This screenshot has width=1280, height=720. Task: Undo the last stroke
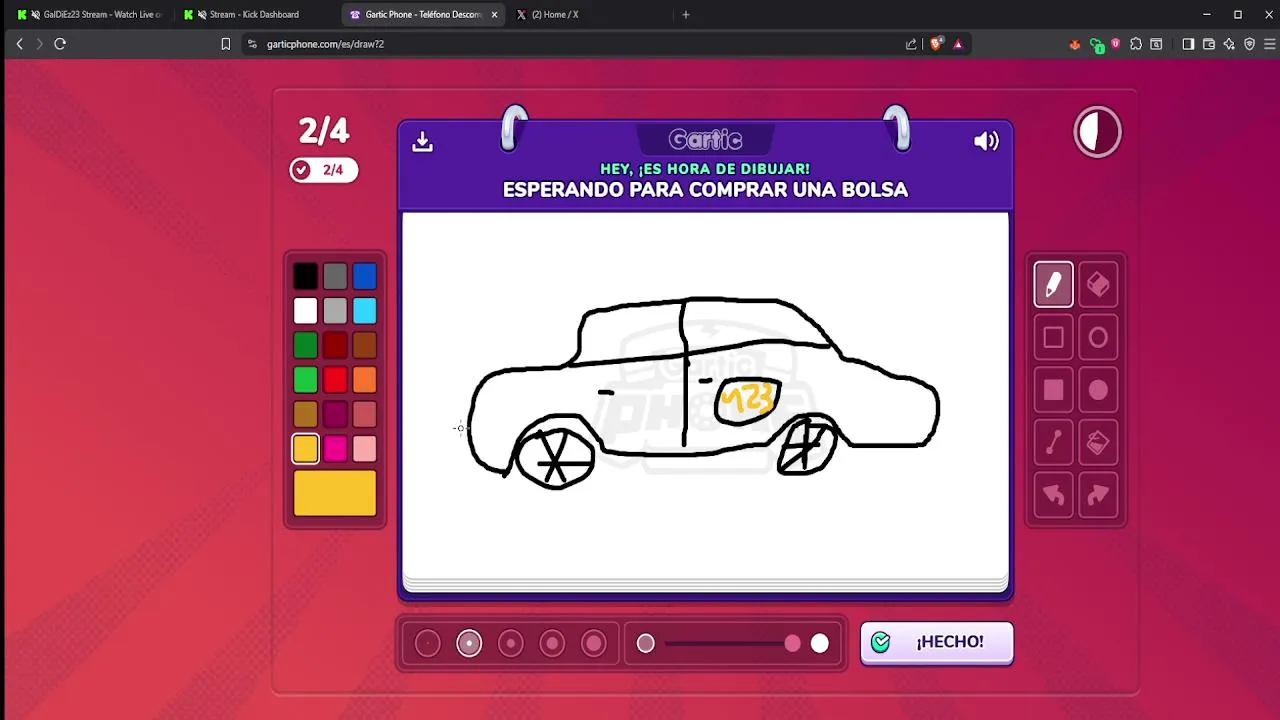pos(1053,495)
